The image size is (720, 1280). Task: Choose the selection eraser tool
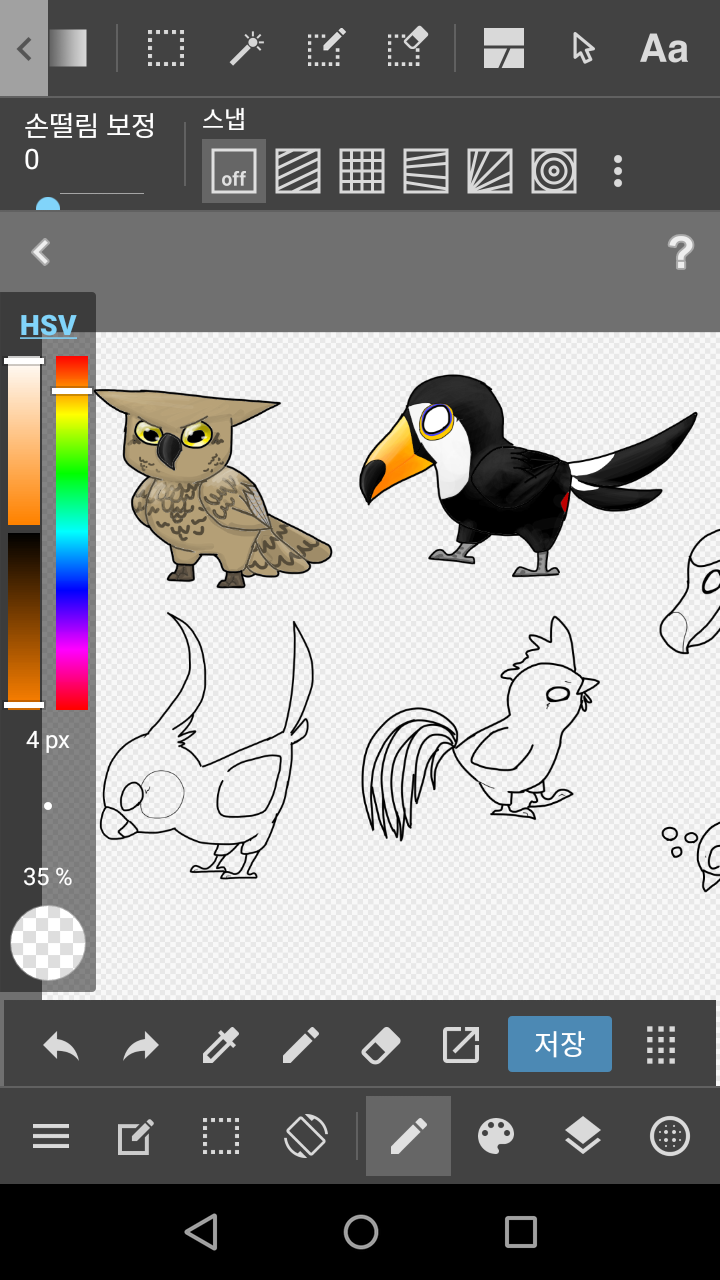(x=406, y=48)
